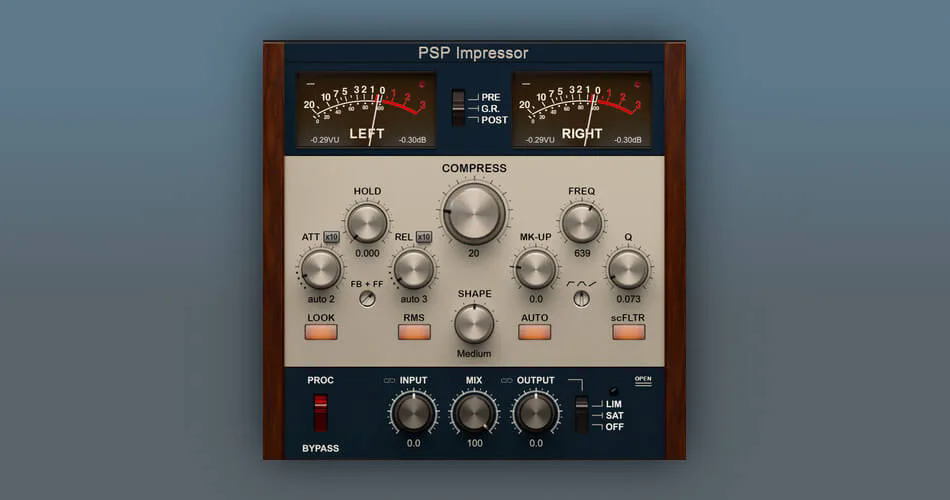Click the OUTPUT gain knob
Image resolution: width=950 pixels, height=500 pixels.
[536, 413]
